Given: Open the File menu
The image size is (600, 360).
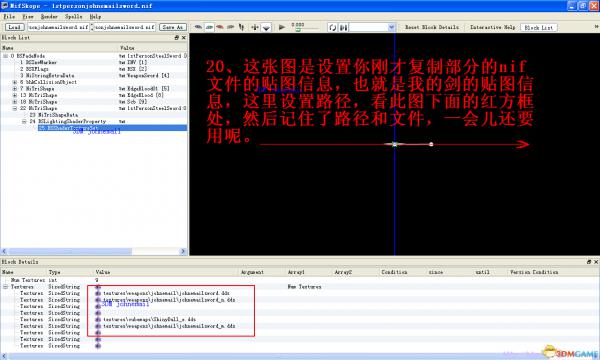Looking at the screenshot, I should 9,16.
